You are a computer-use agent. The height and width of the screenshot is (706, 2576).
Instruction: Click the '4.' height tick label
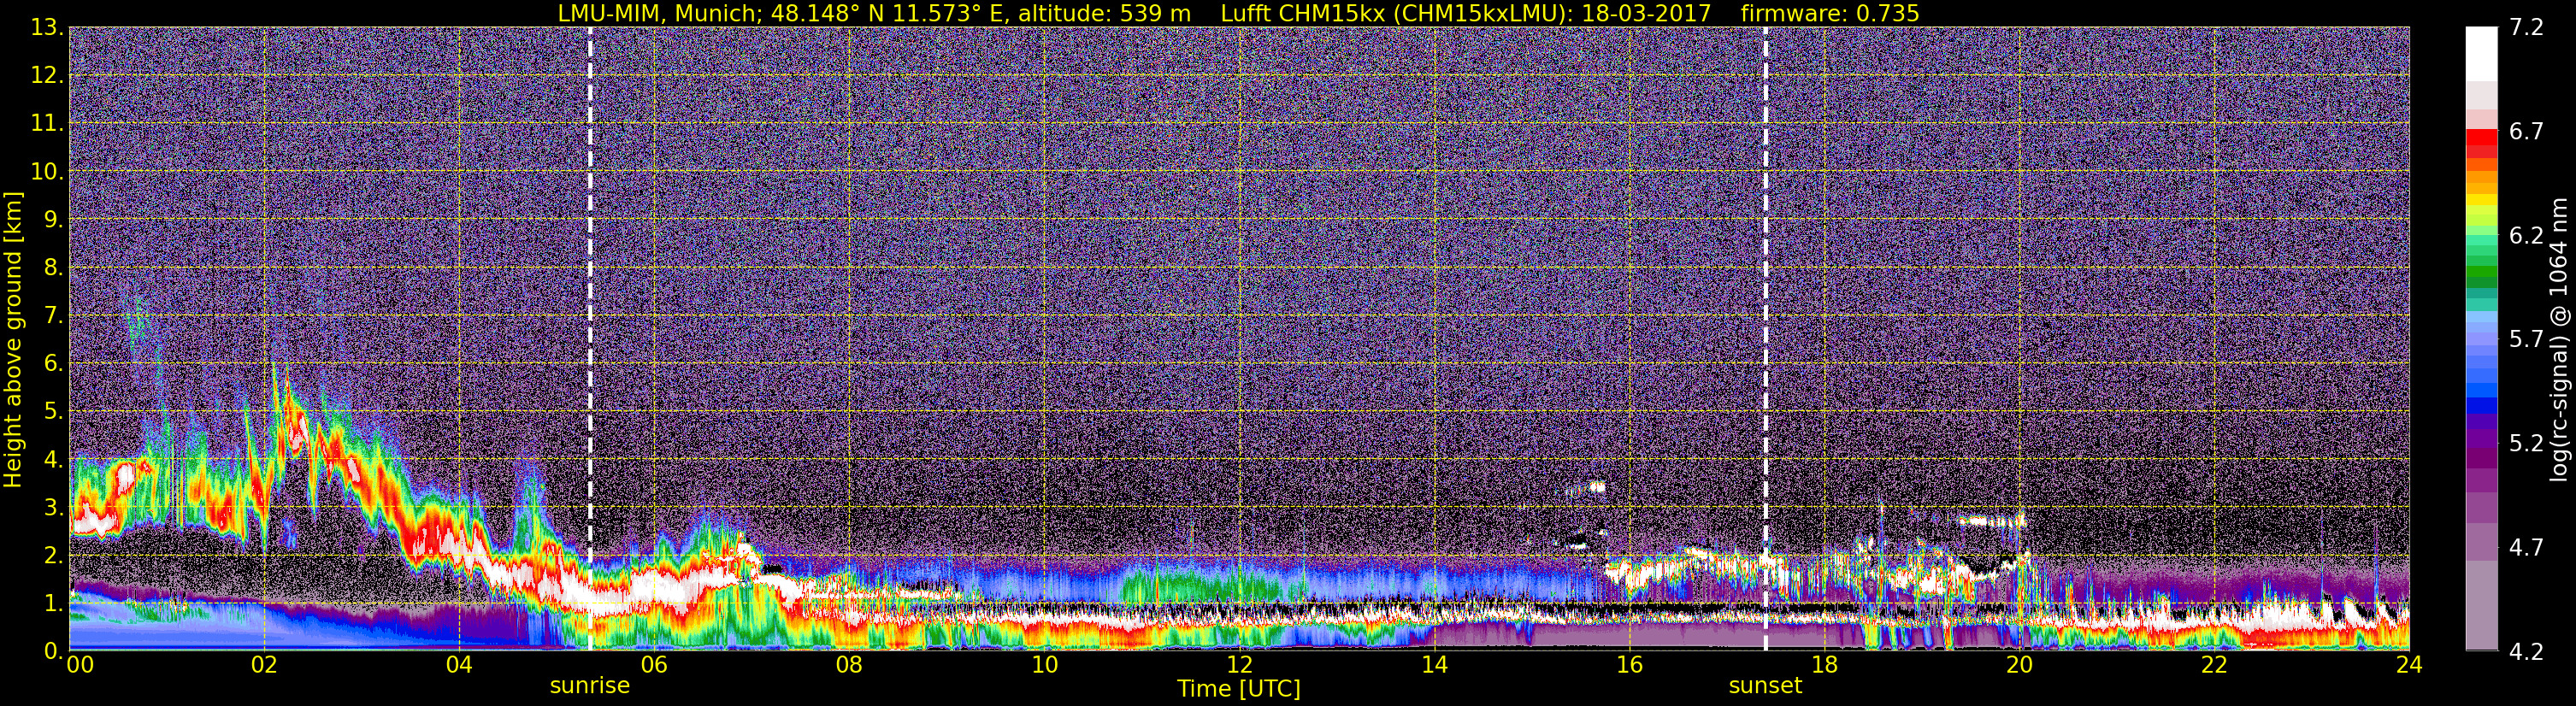pos(54,460)
